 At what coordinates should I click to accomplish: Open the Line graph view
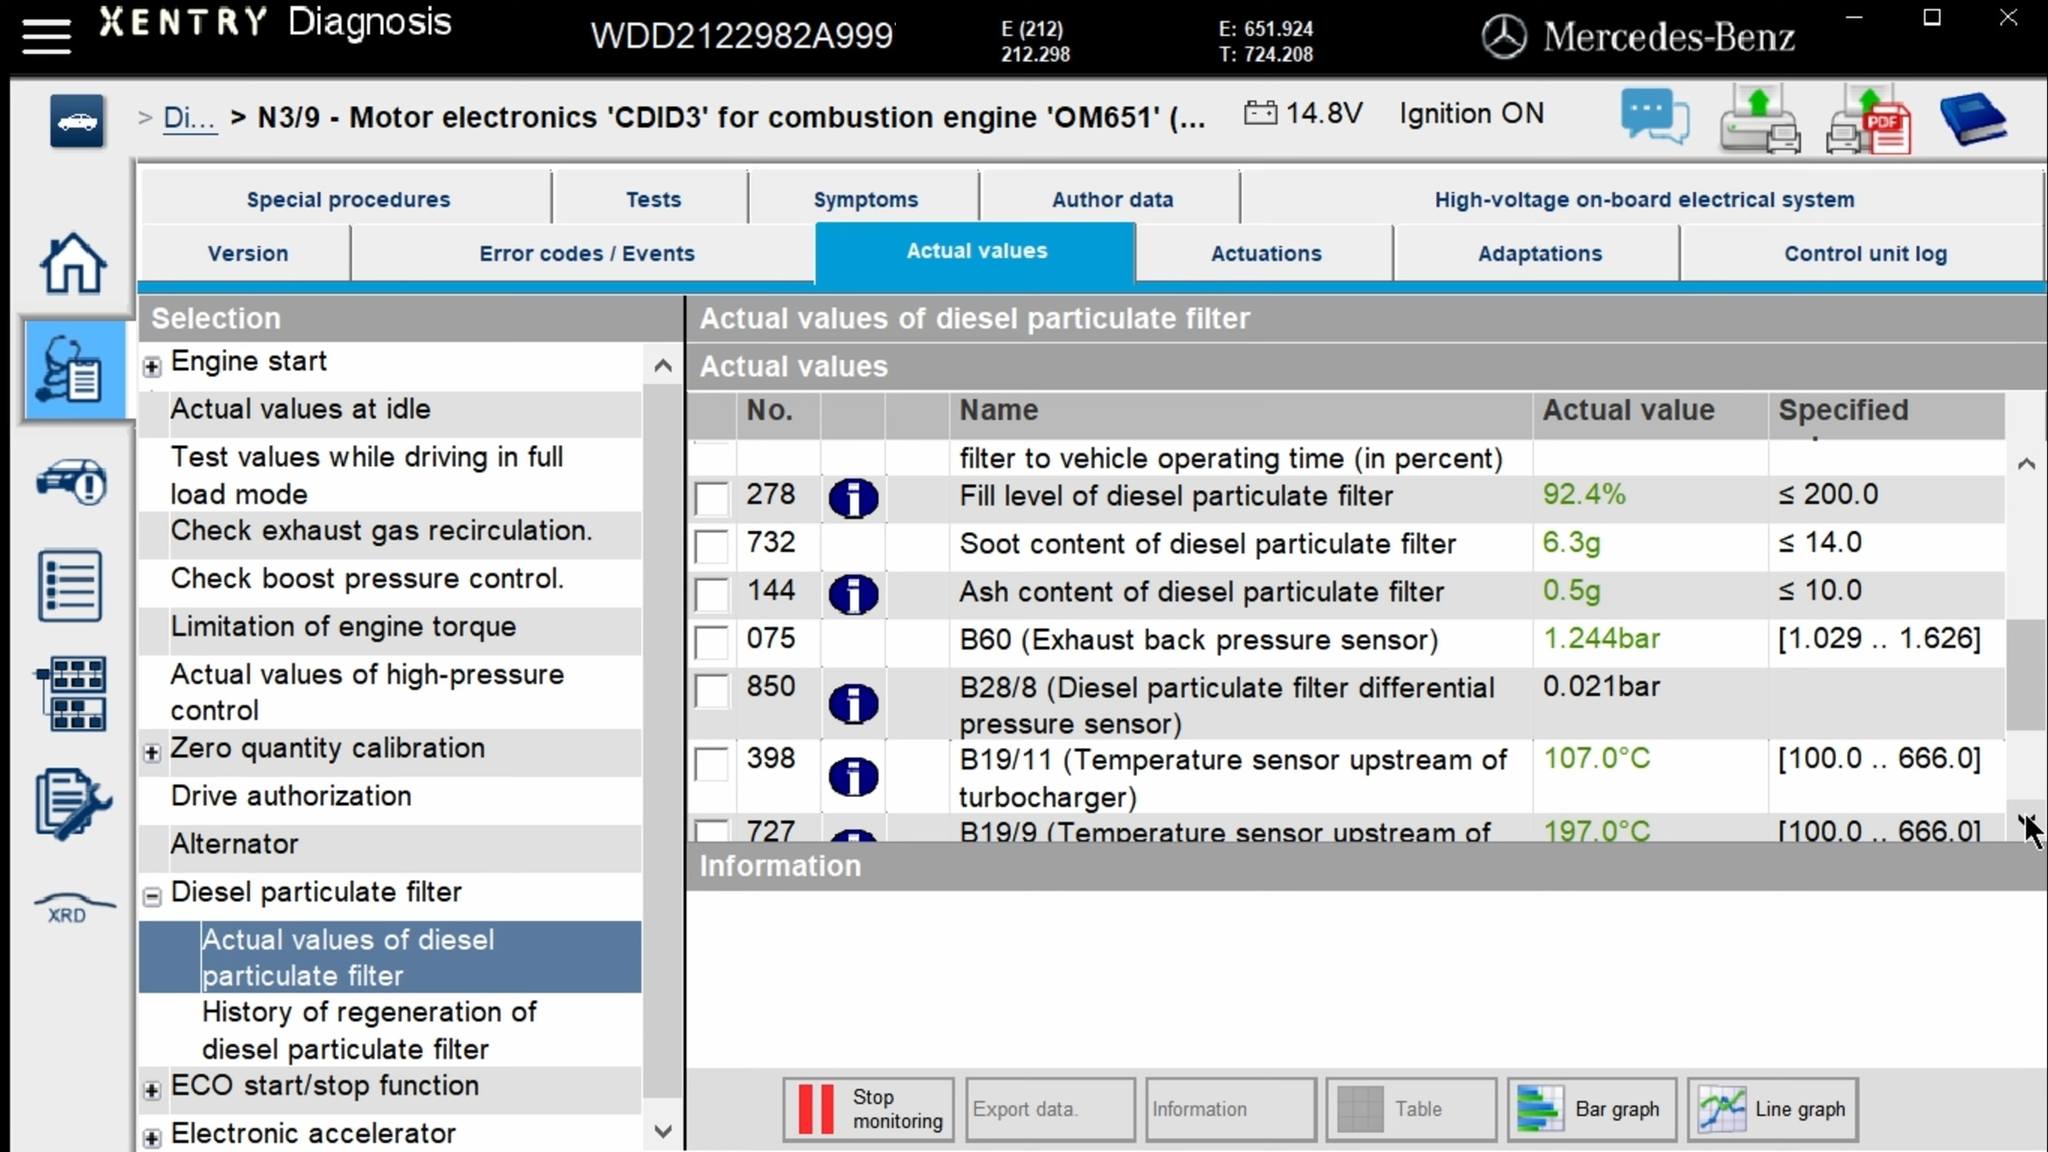pyautogui.click(x=1772, y=1109)
